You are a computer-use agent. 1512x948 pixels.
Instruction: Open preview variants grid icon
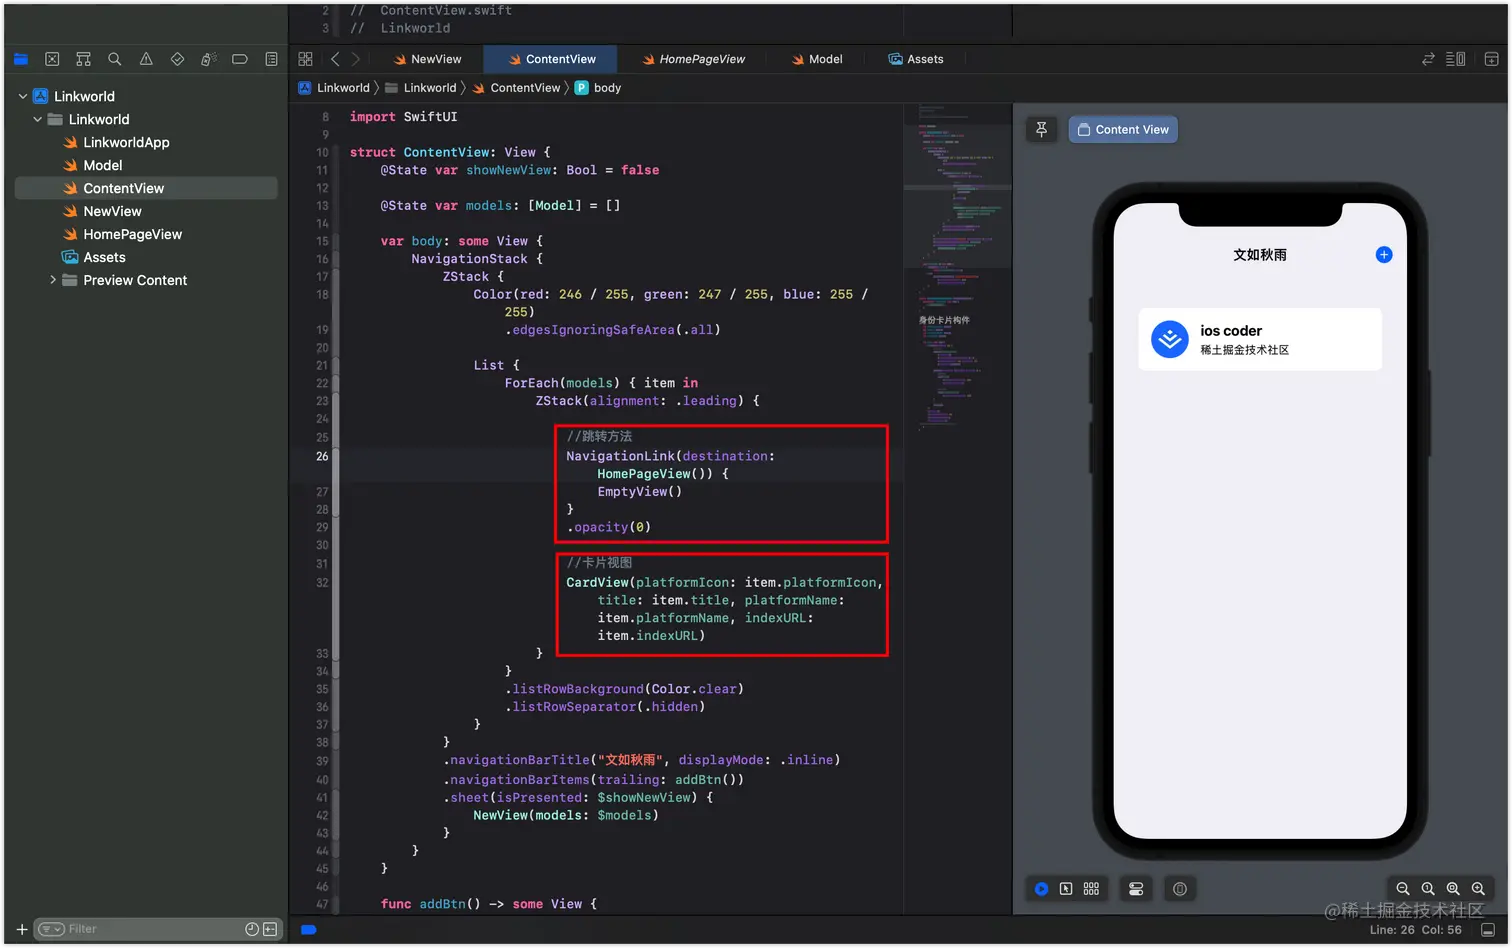1091,888
